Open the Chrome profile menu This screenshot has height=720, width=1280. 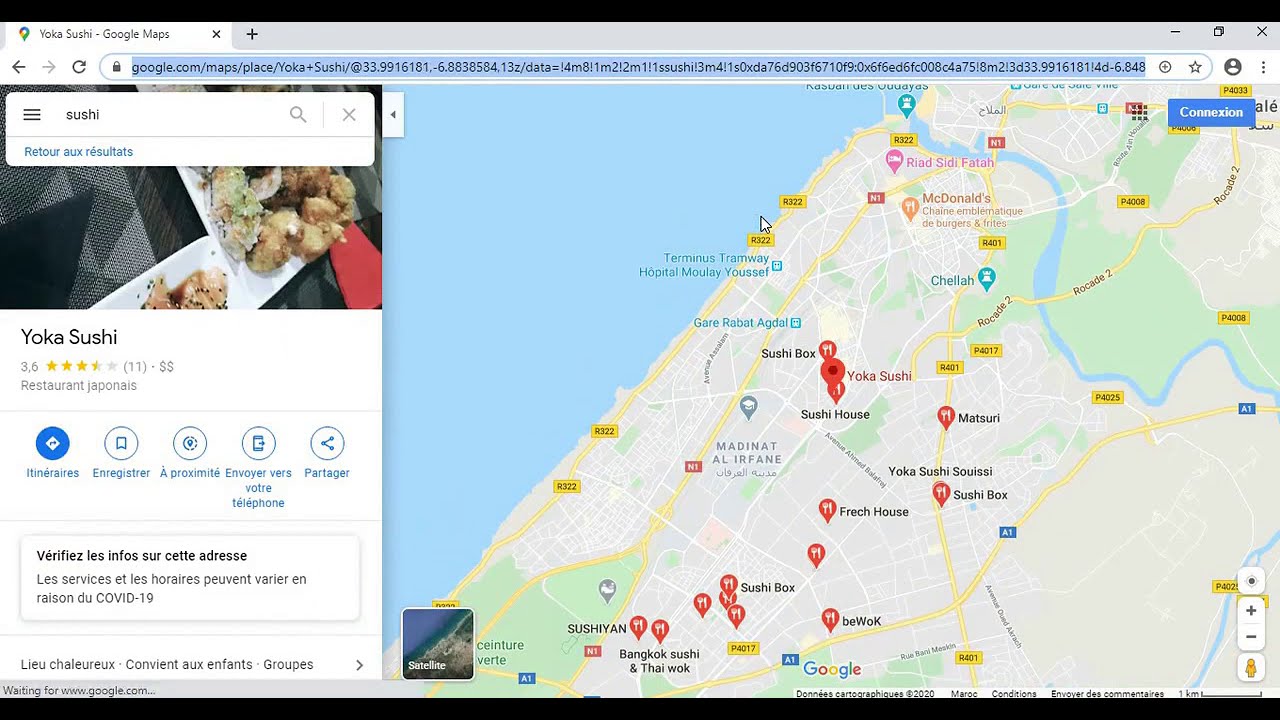pos(1233,67)
